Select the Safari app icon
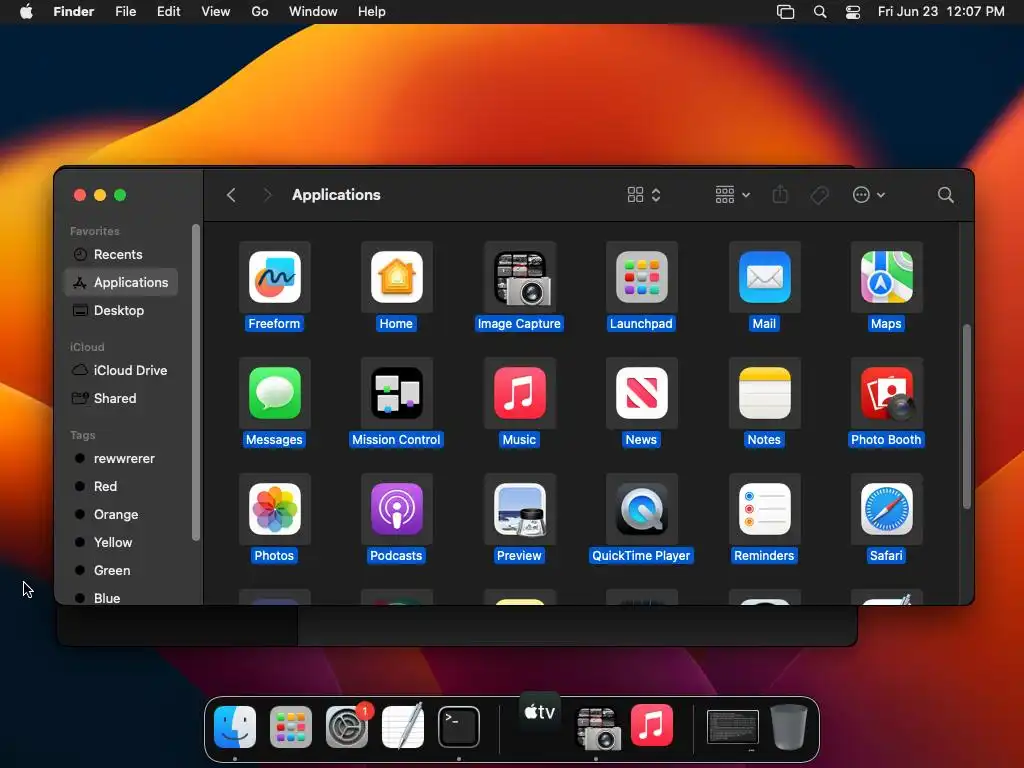 point(886,509)
